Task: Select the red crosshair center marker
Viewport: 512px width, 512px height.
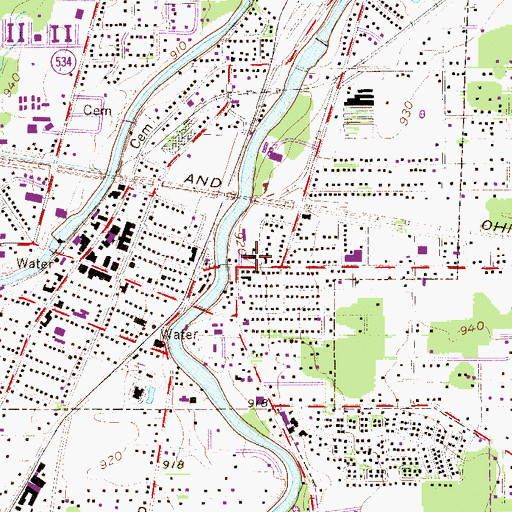Action: coord(256,256)
